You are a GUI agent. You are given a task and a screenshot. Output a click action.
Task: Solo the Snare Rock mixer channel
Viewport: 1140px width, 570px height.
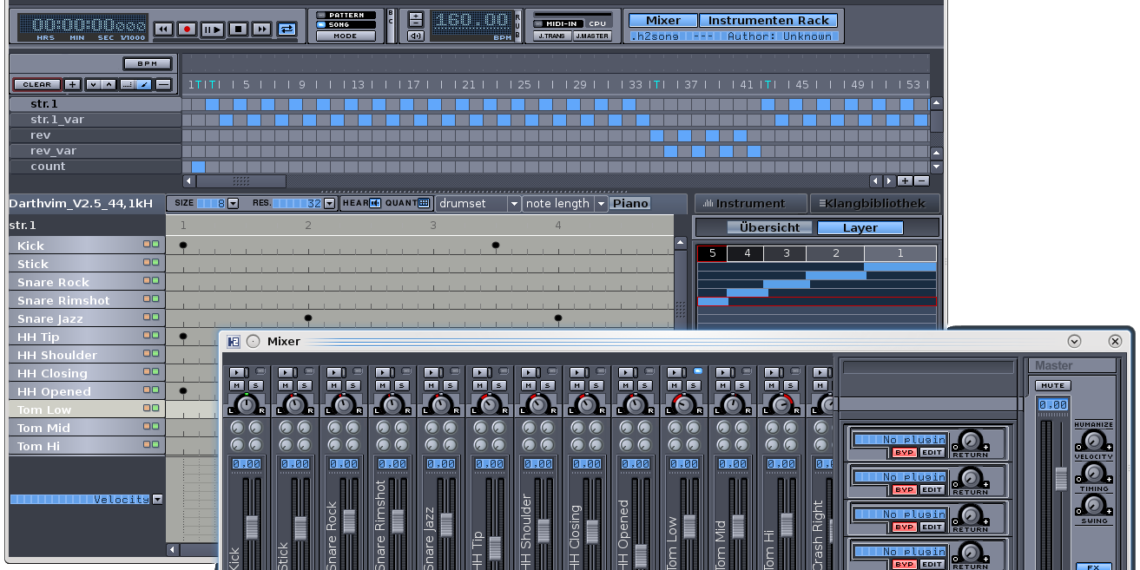tap(352, 386)
